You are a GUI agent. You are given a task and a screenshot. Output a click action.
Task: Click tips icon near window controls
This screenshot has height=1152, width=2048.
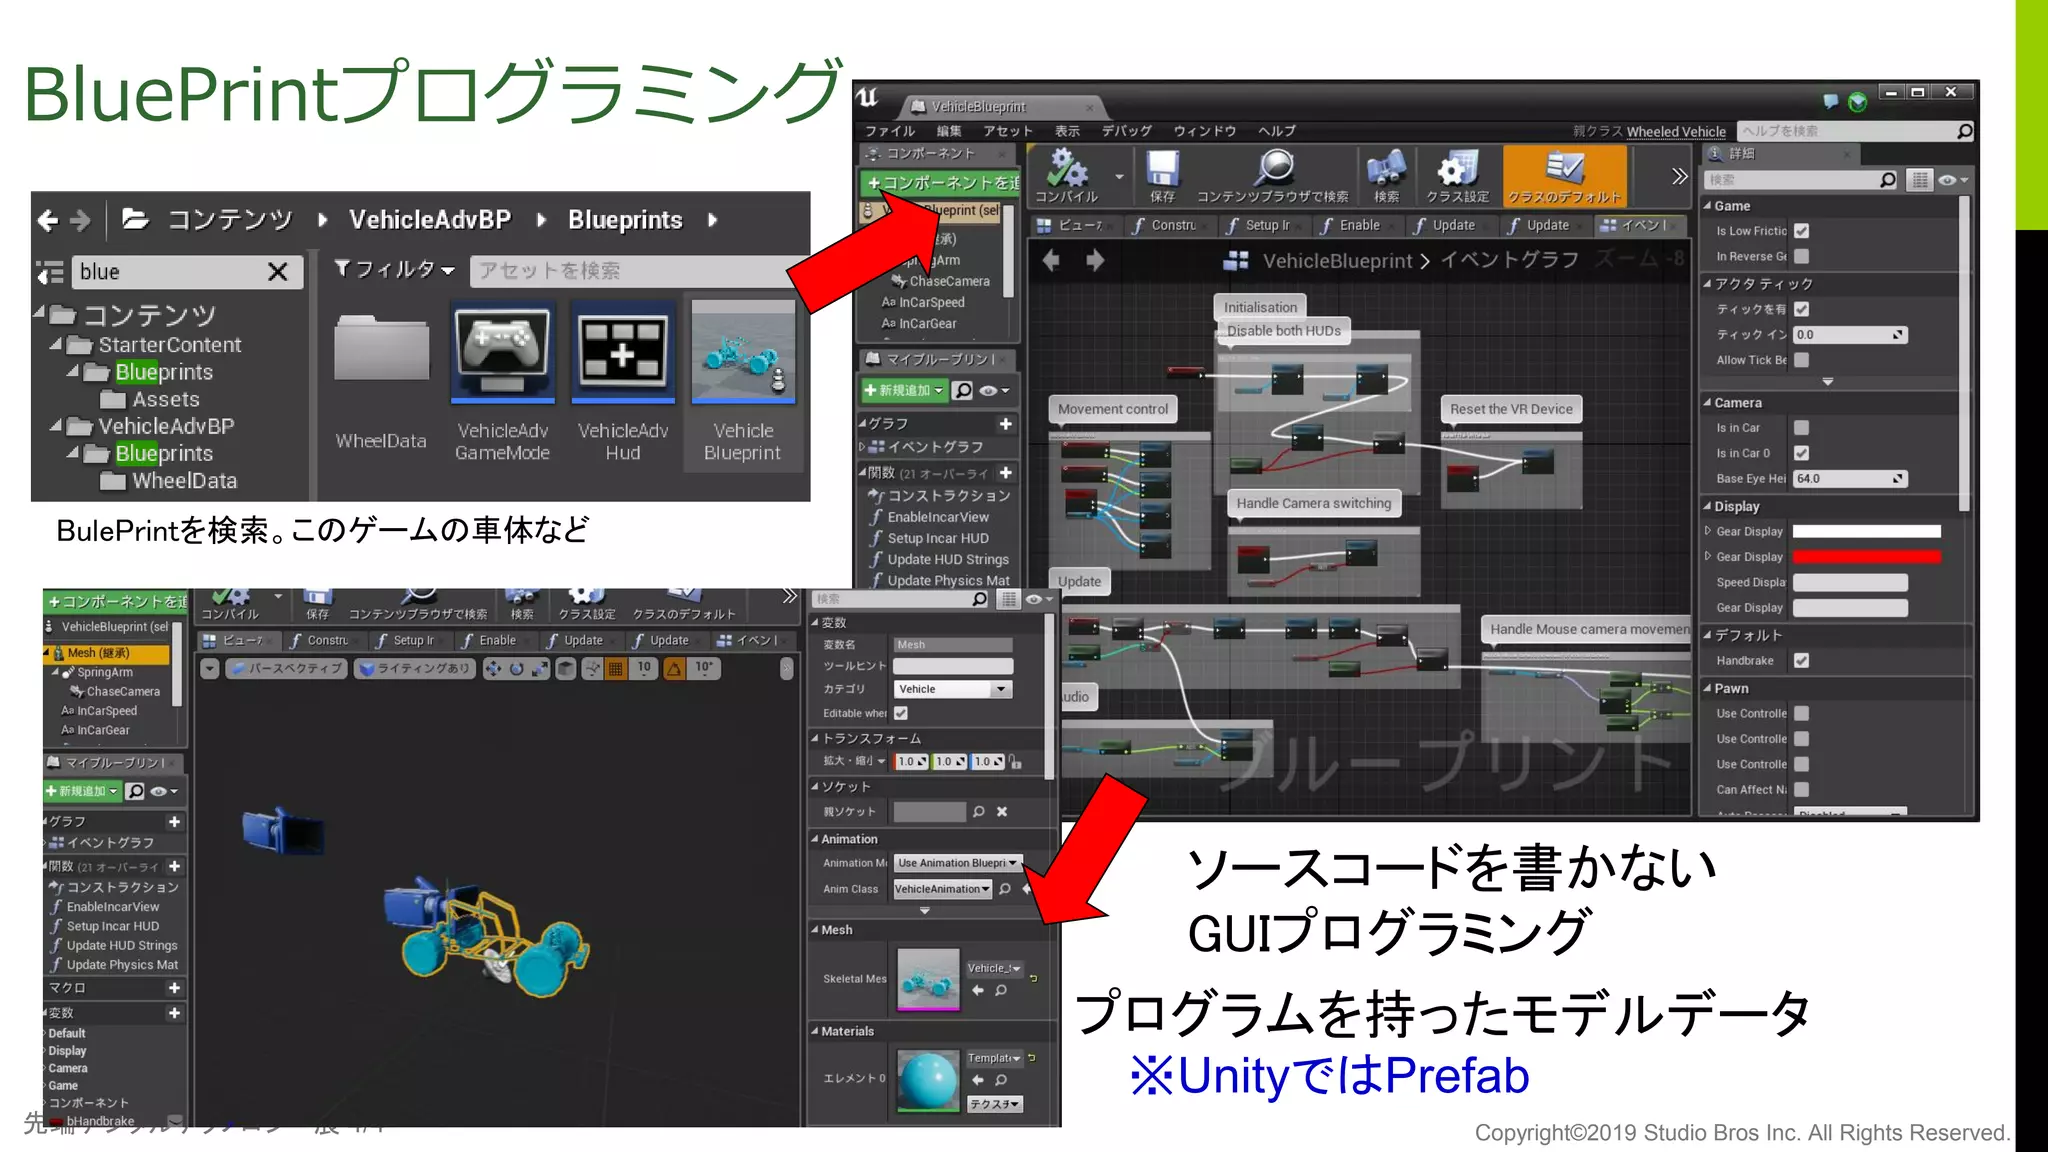pyautogui.click(x=1831, y=100)
